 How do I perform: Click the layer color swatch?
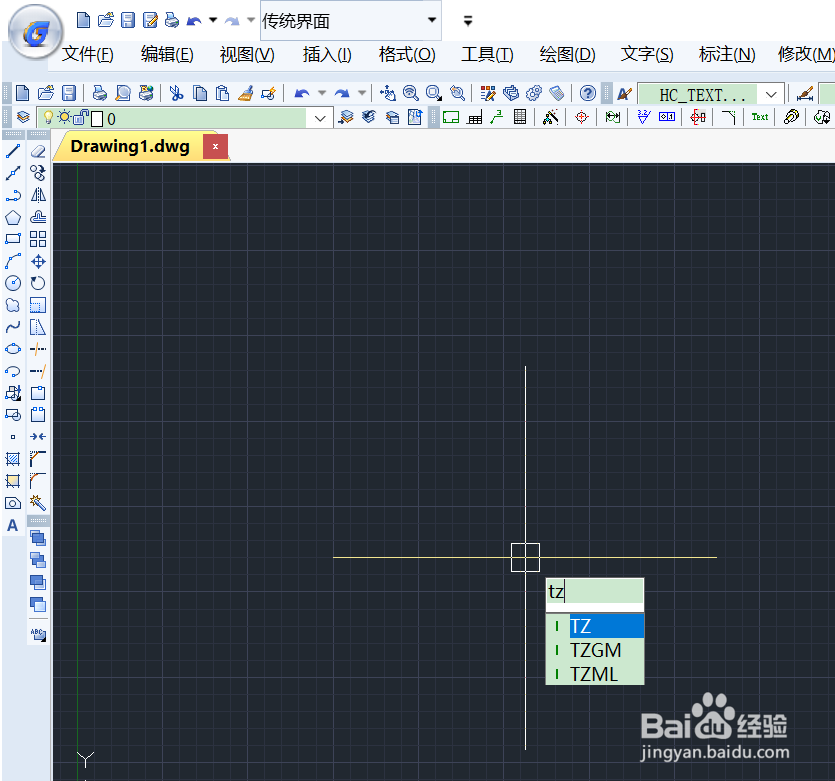coord(95,117)
